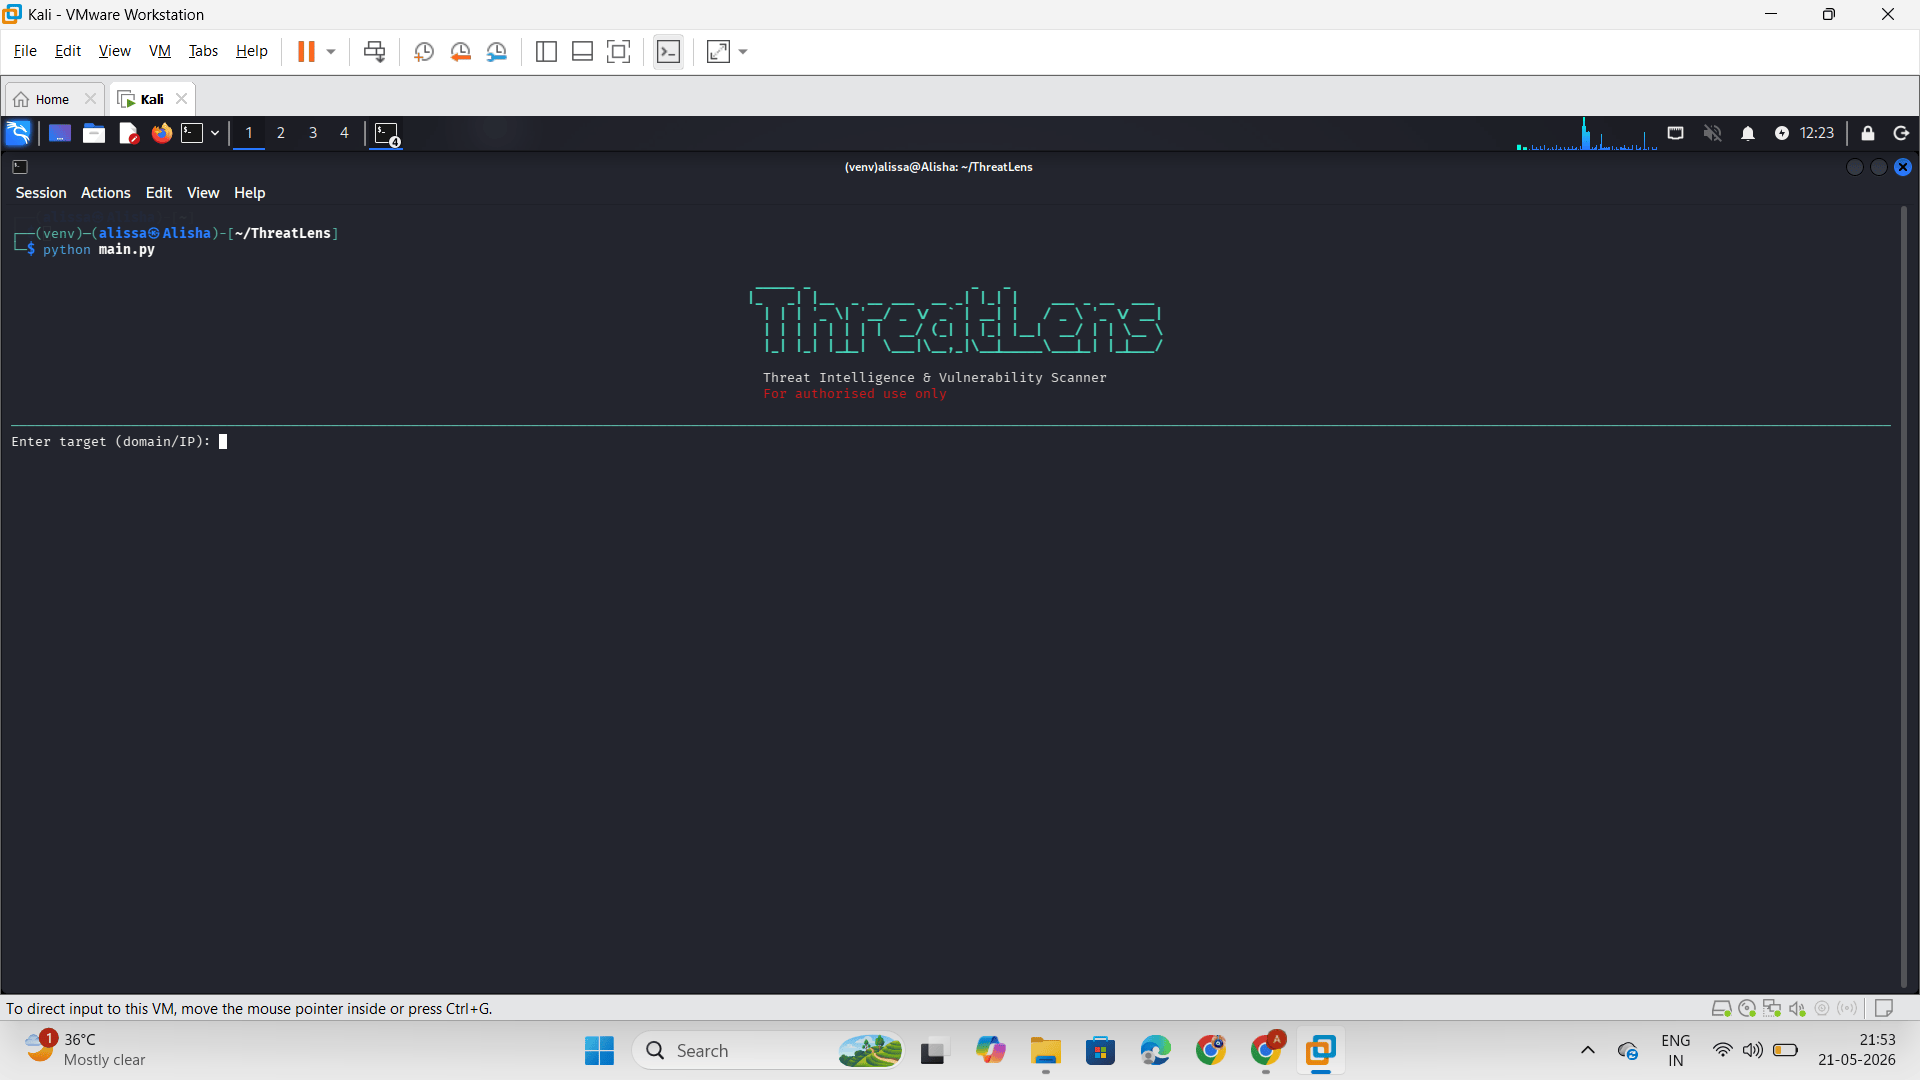Launch the Kali file manager

[x=94, y=133]
